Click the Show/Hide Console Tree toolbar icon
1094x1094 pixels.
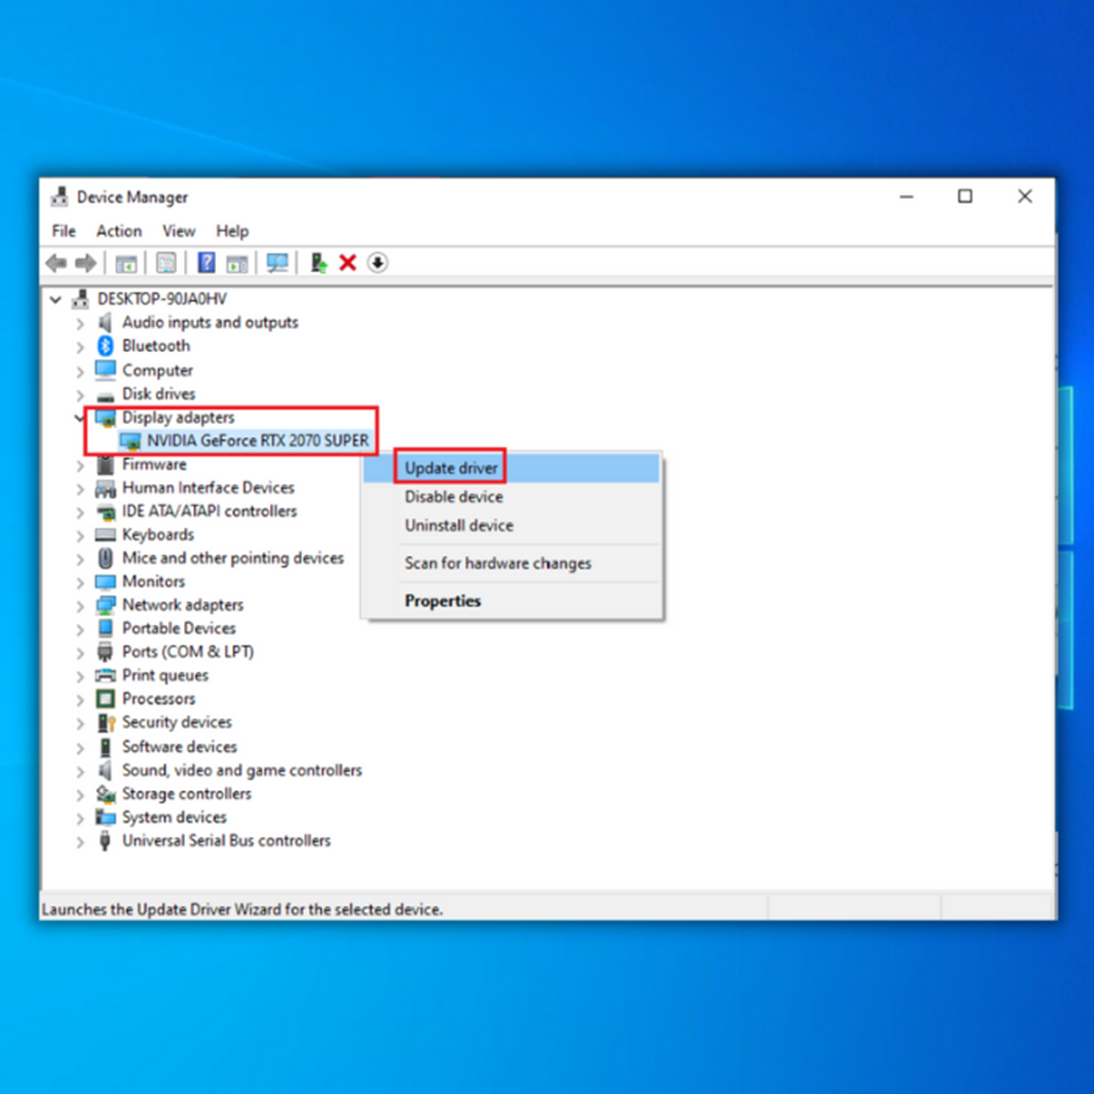[x=126, y=263]
